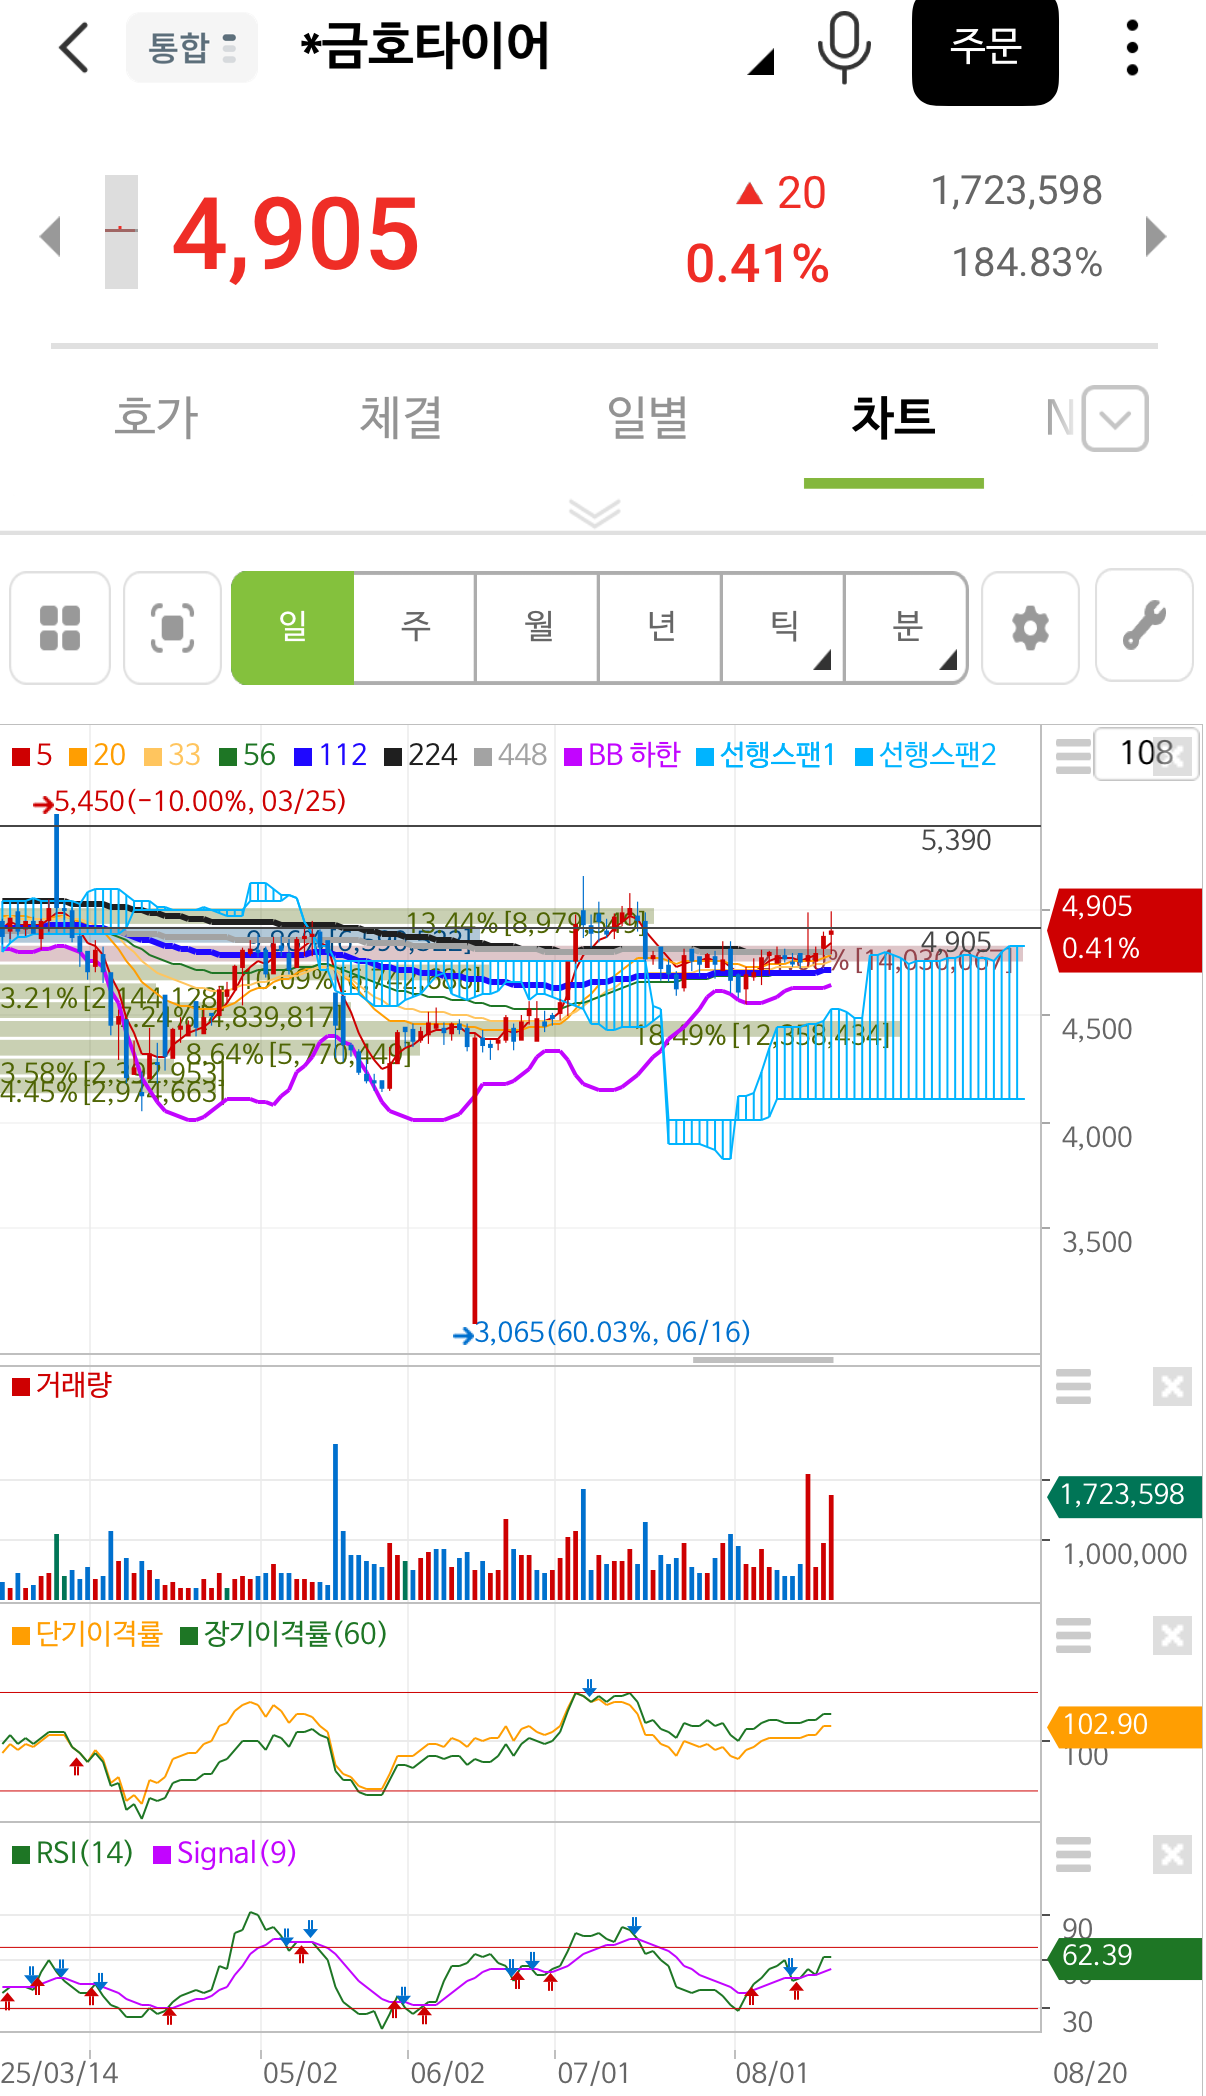Switch to the 일별 tab
Image resolution: width=1206 pixels, height=2096 pixels.
647,417
